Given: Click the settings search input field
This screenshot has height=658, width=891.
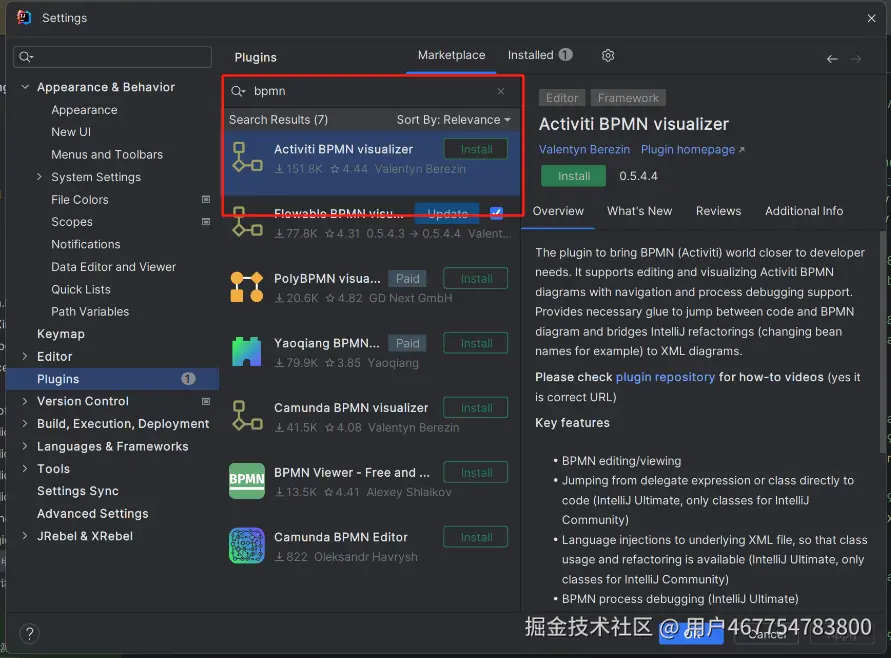Looking at the screenshot, I should click(113, 57).
